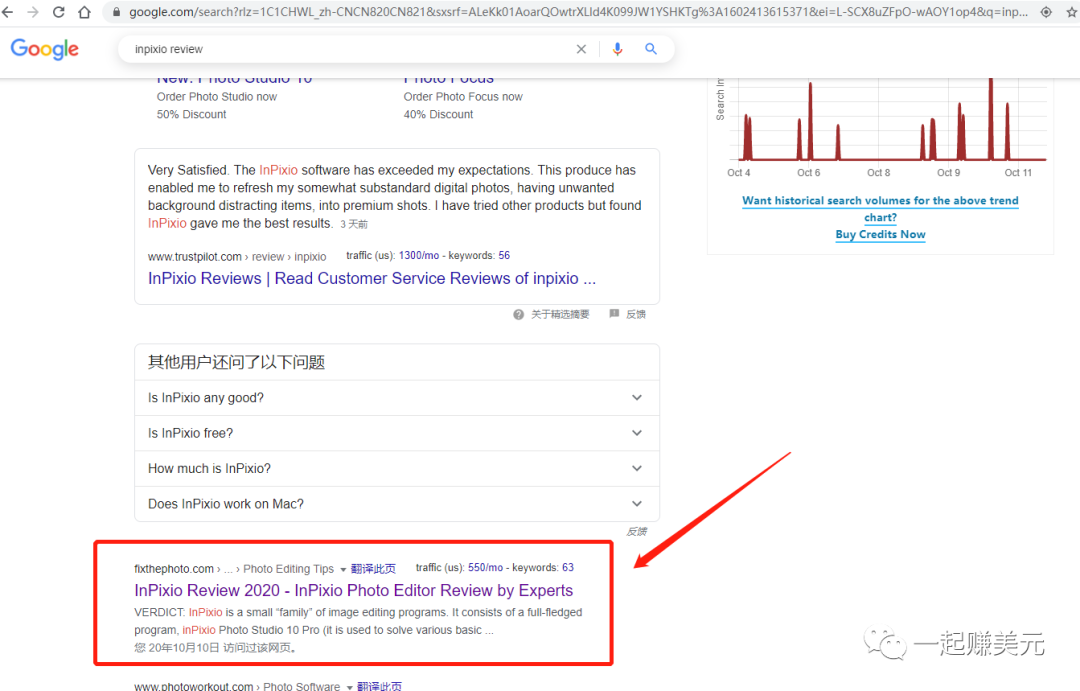Click the trustpilot keywords count 56

504,256
